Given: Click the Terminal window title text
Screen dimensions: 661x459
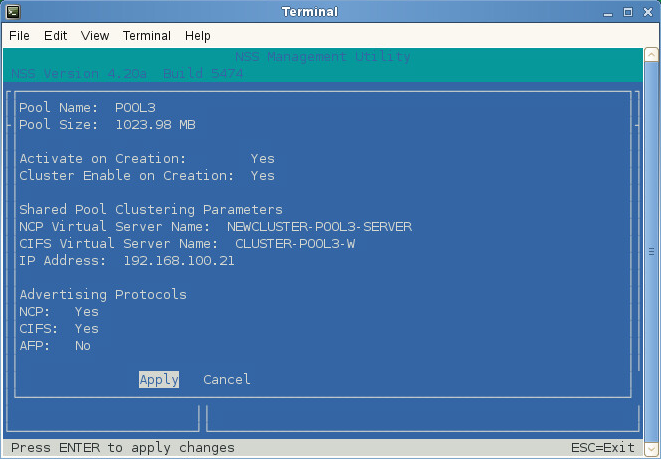Looking at the screenshot, I should click(310, 11).
